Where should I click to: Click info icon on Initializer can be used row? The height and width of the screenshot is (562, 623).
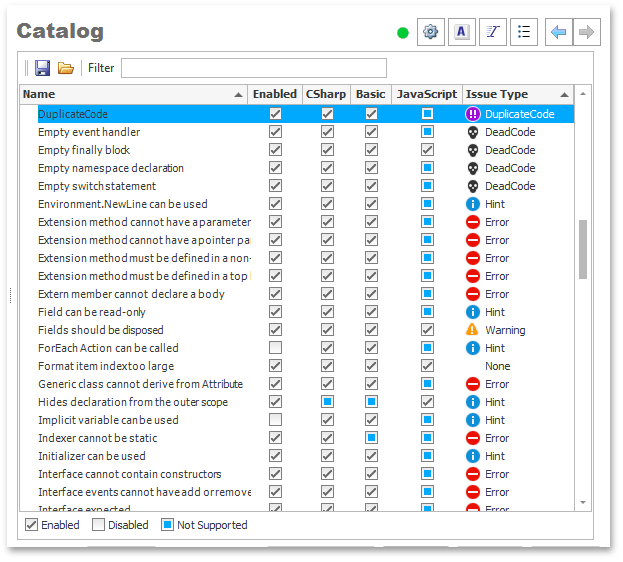pos(472,456)
